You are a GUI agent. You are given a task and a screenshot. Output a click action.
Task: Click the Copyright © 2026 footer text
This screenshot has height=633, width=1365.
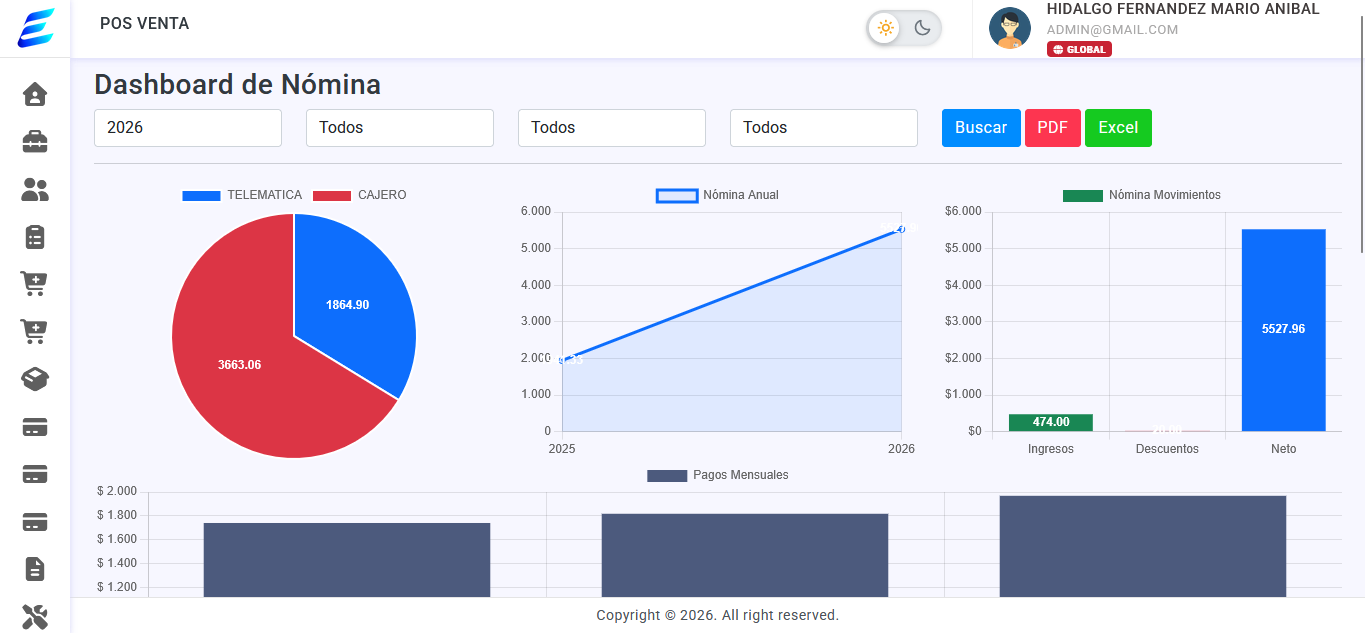tap(717, 615)
